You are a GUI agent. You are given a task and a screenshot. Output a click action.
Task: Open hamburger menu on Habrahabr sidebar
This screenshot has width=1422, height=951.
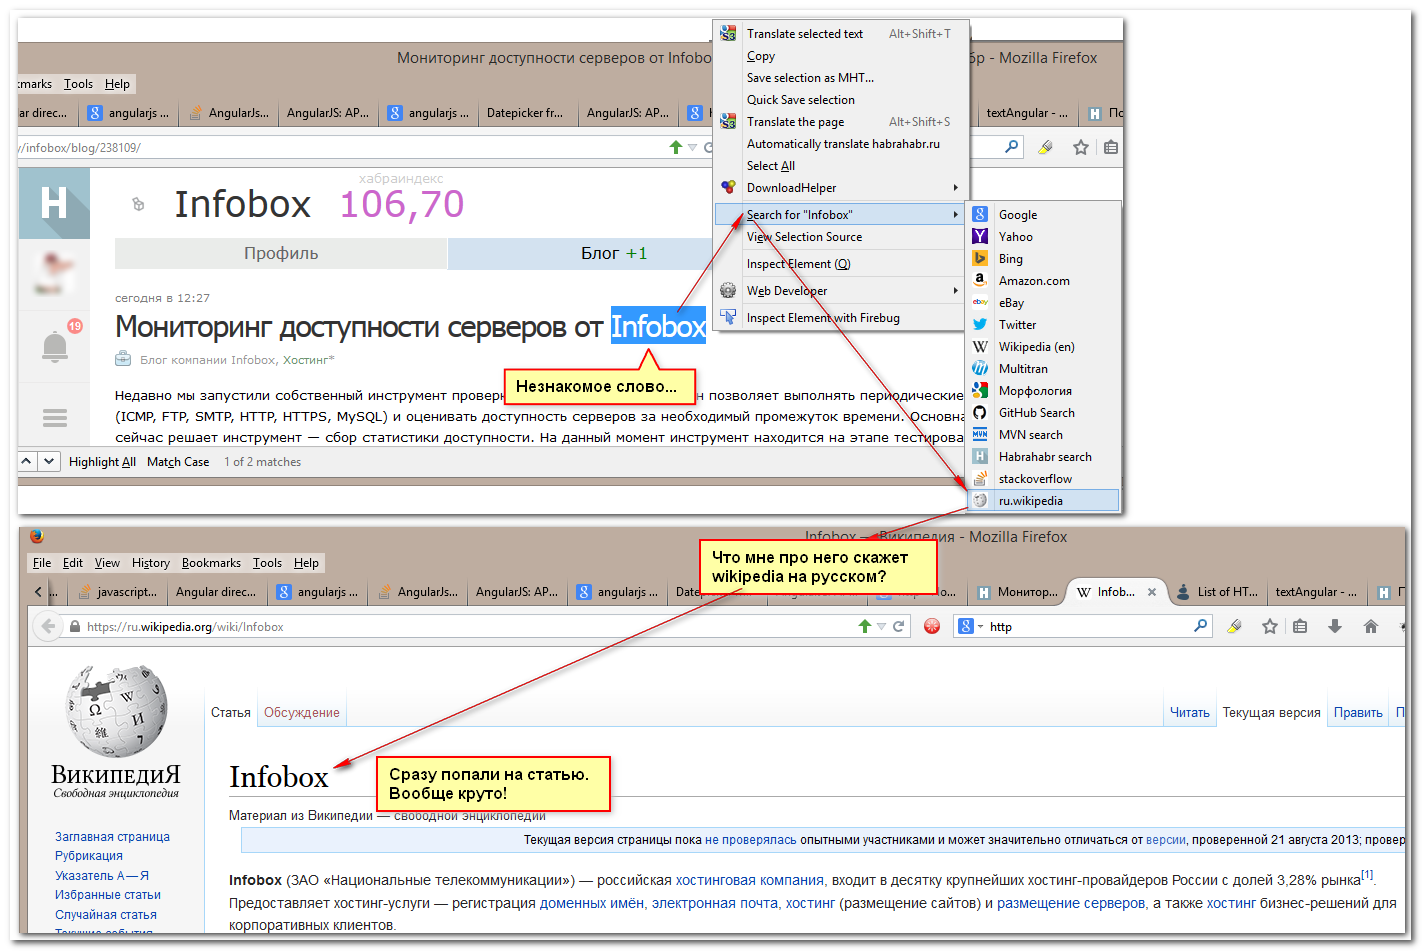[x=55, y=418]
